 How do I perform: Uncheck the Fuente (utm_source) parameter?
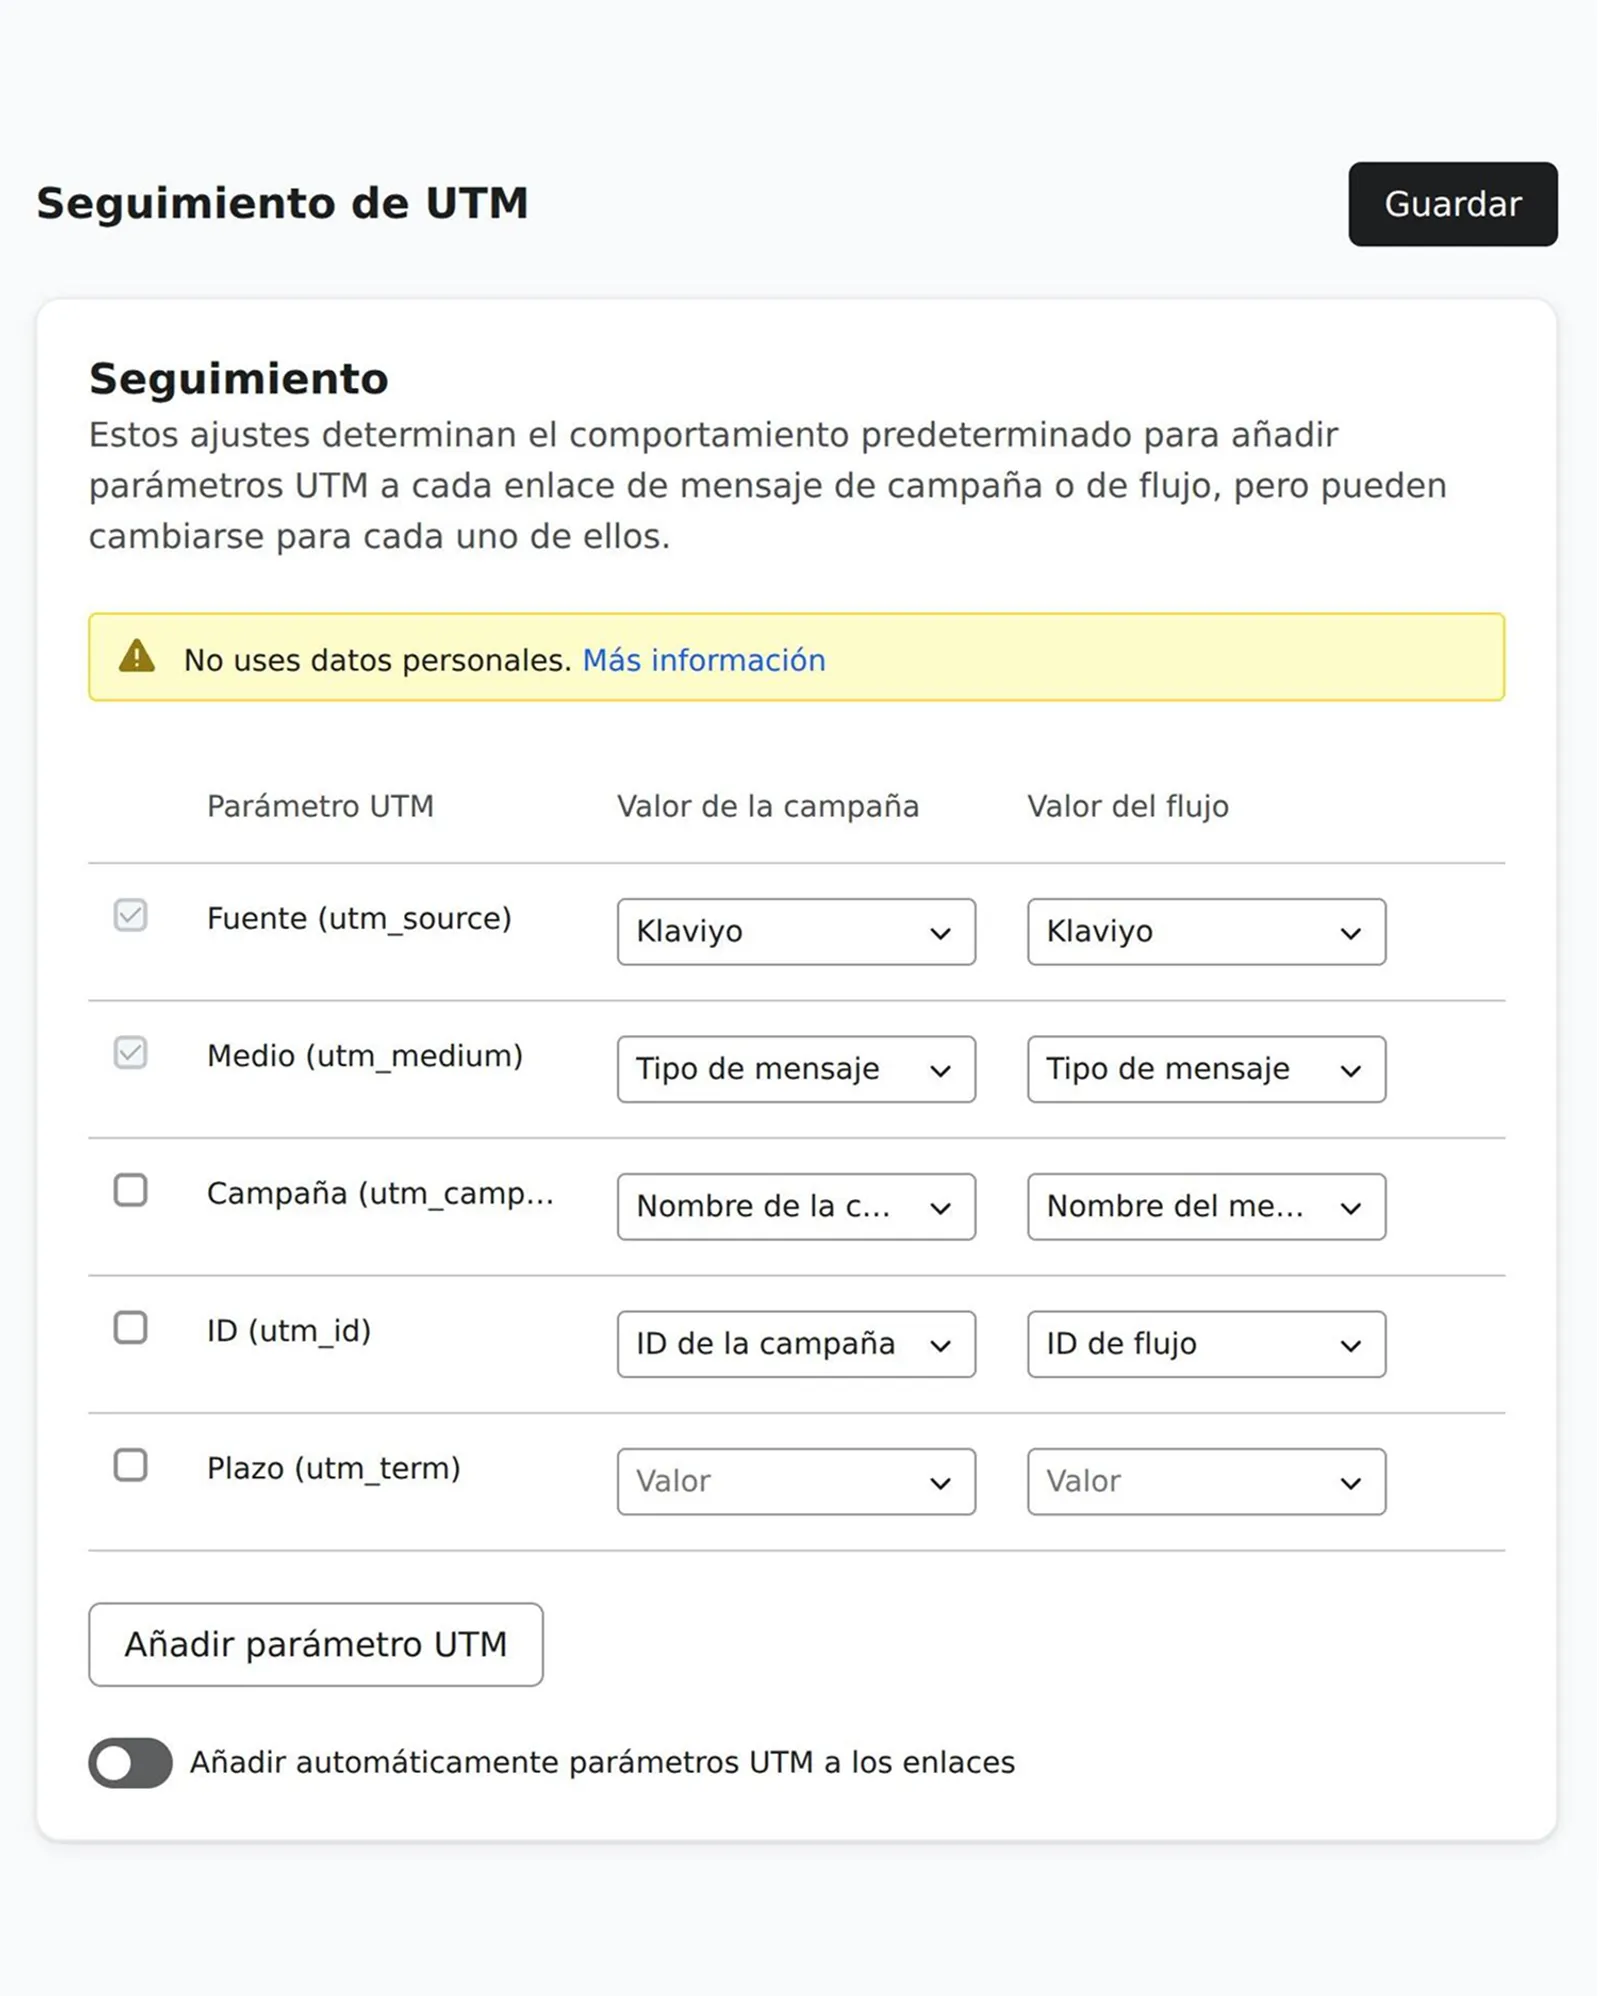click(130, 915)
